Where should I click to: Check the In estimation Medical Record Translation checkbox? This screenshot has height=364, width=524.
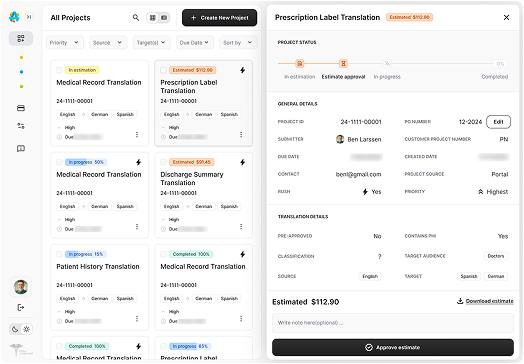click(x=59, y=70)
